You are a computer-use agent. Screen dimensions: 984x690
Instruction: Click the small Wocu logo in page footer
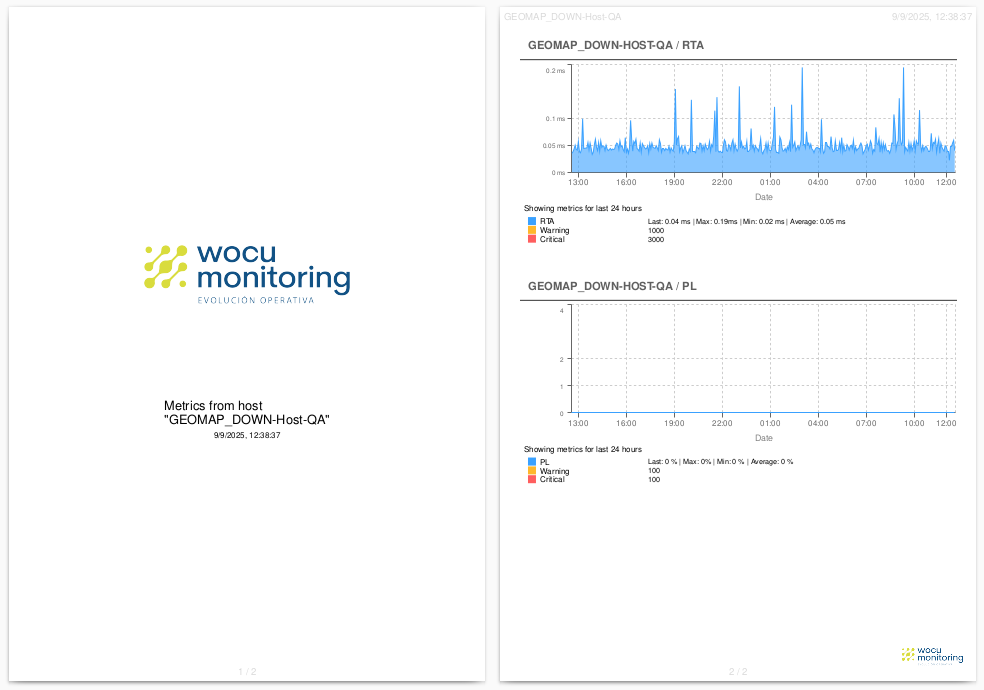pos(932,654)
